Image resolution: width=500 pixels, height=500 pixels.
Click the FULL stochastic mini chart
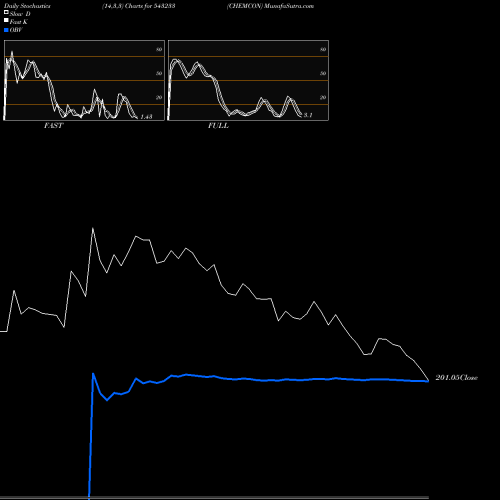248,80
